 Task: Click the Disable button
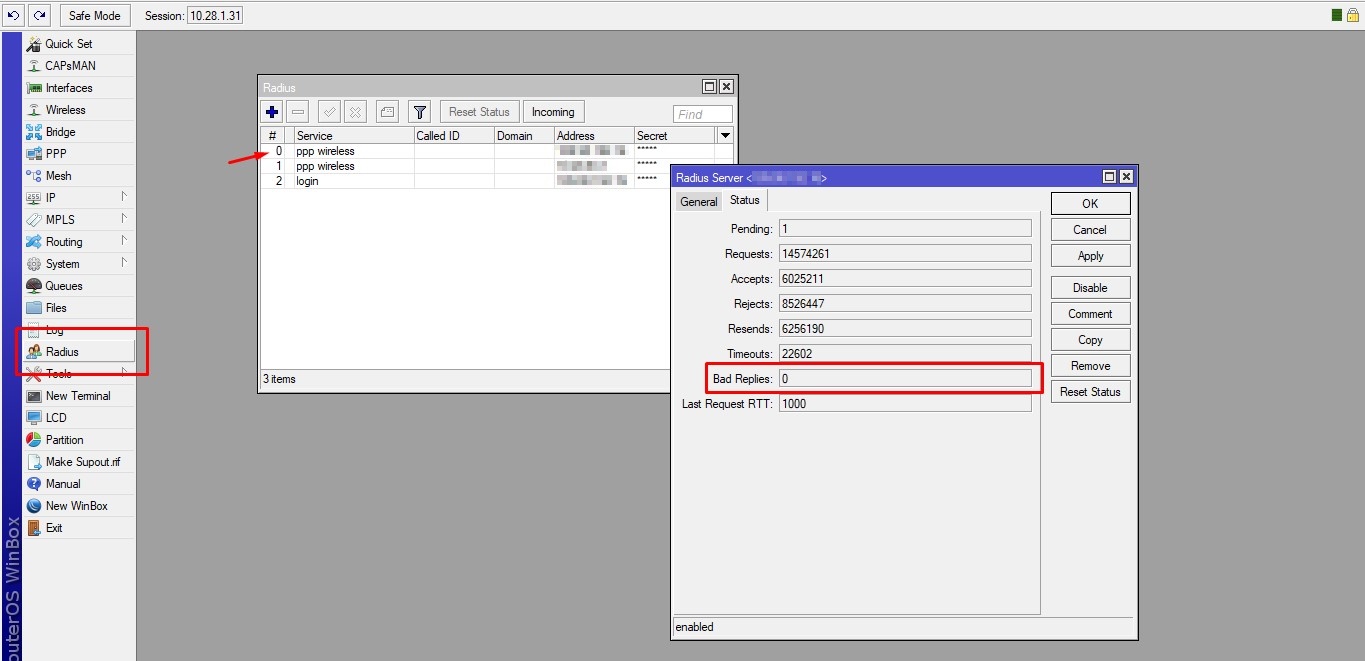click(1090, 287)
